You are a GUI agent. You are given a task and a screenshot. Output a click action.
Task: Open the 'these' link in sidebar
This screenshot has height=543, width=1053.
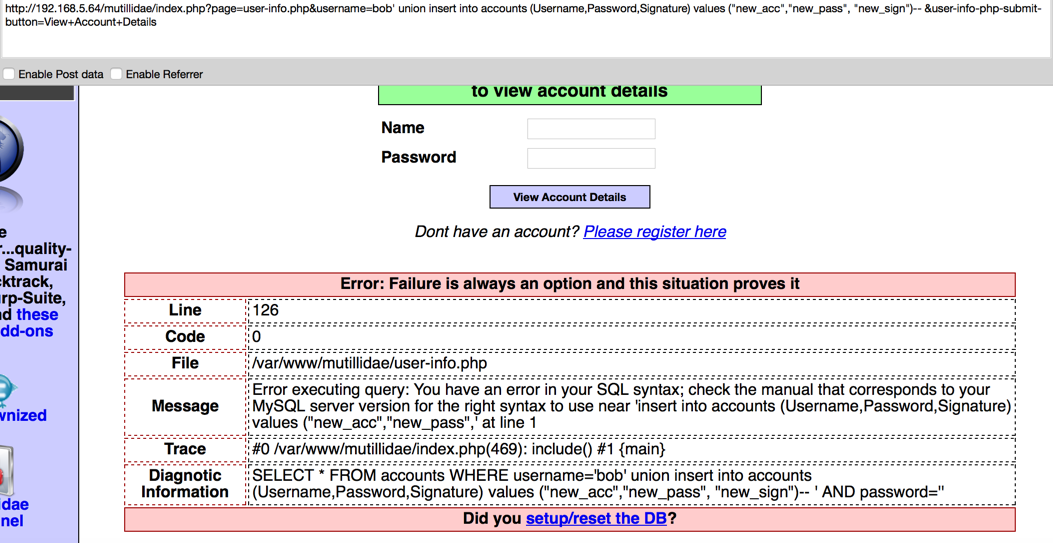pos(37,314)
